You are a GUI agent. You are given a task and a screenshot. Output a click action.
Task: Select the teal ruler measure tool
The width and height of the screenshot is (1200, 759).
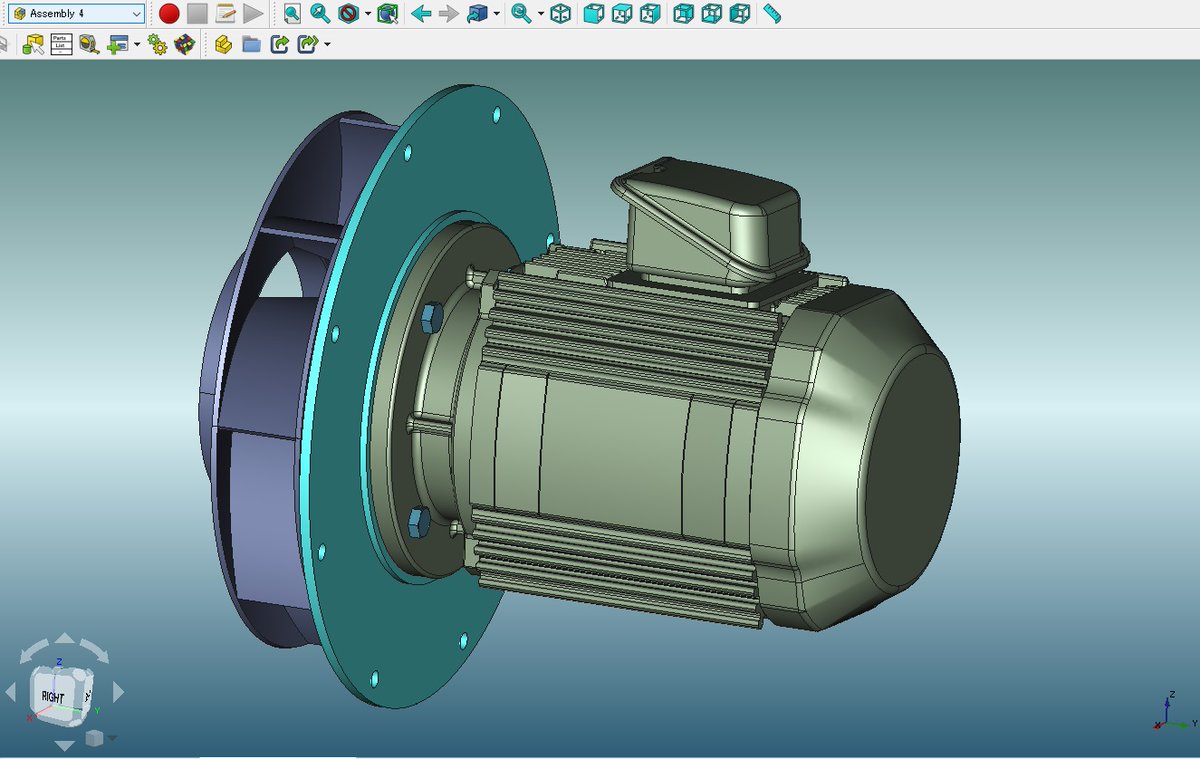772,14
